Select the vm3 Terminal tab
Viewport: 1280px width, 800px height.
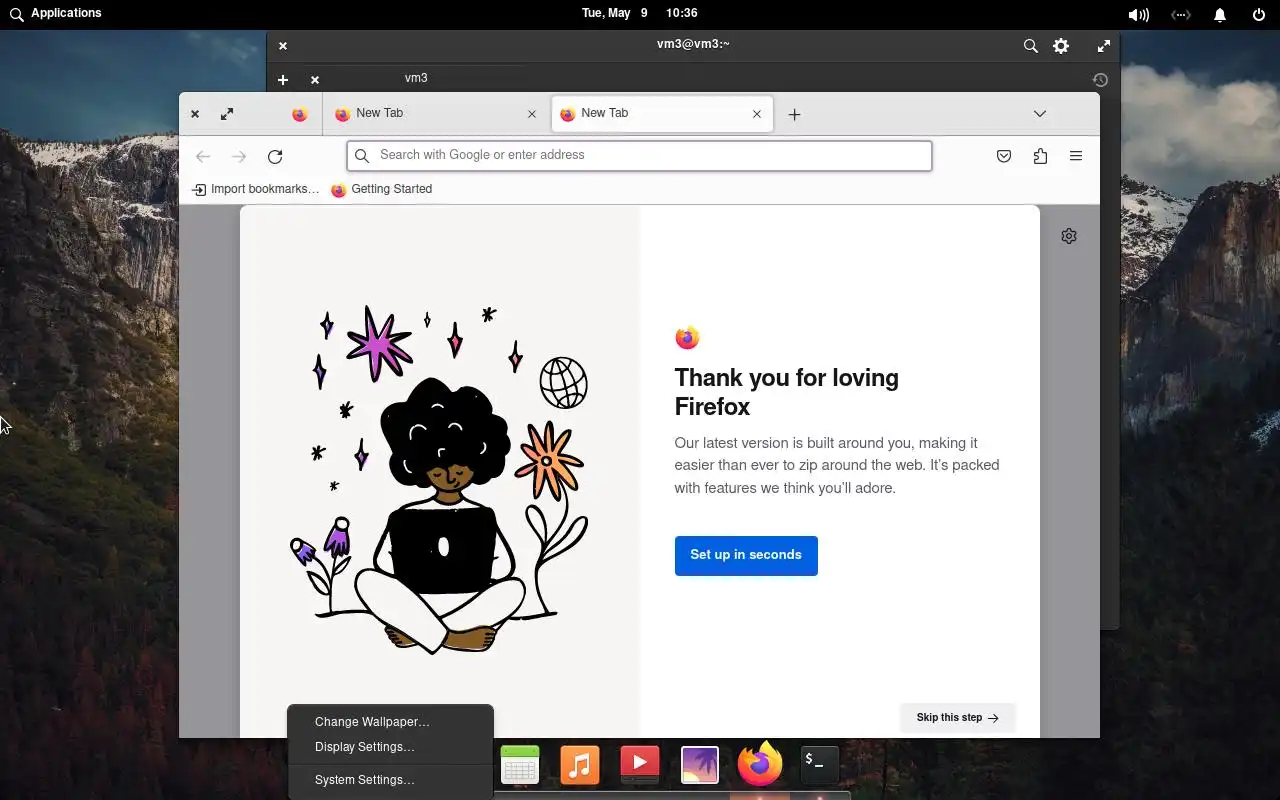[x=416, y=78]
